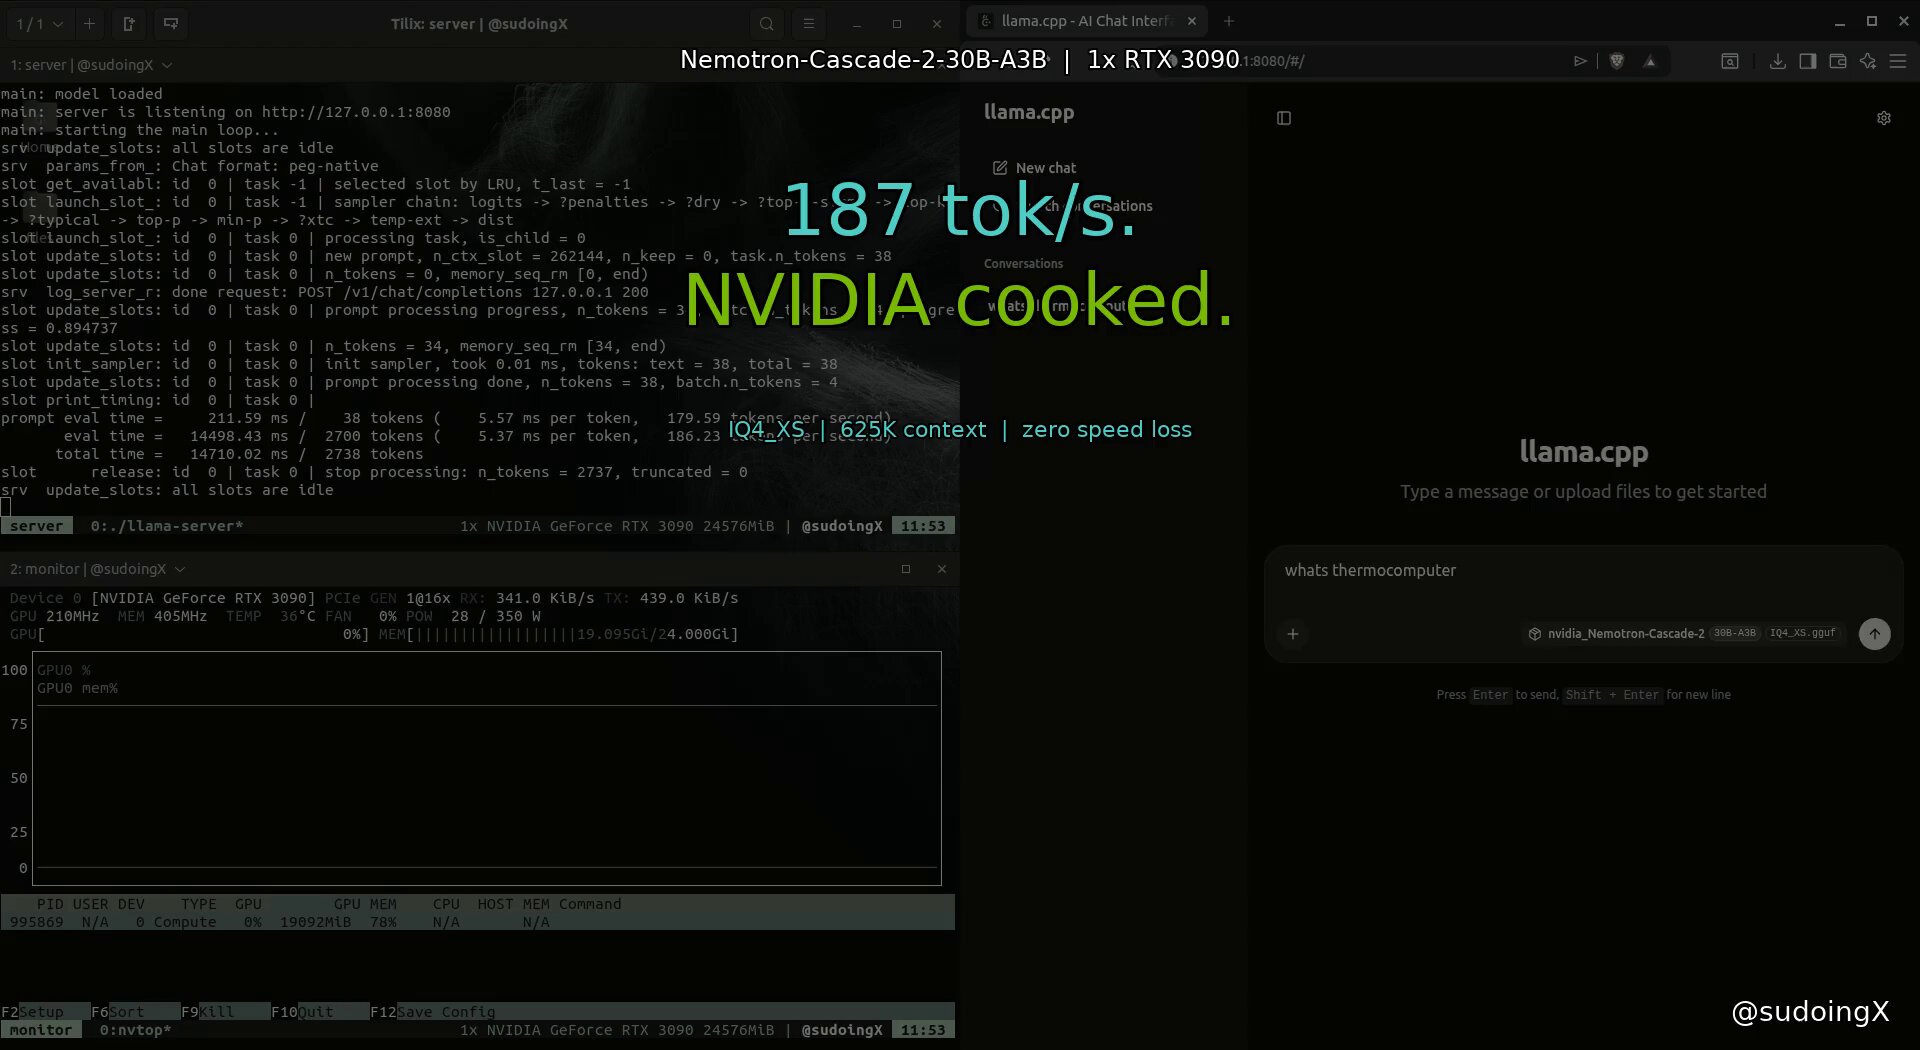The image size is (1920, 1050).
Task: Toggle the llama.cpp chat sidebar
Action: coord(1284,118)
